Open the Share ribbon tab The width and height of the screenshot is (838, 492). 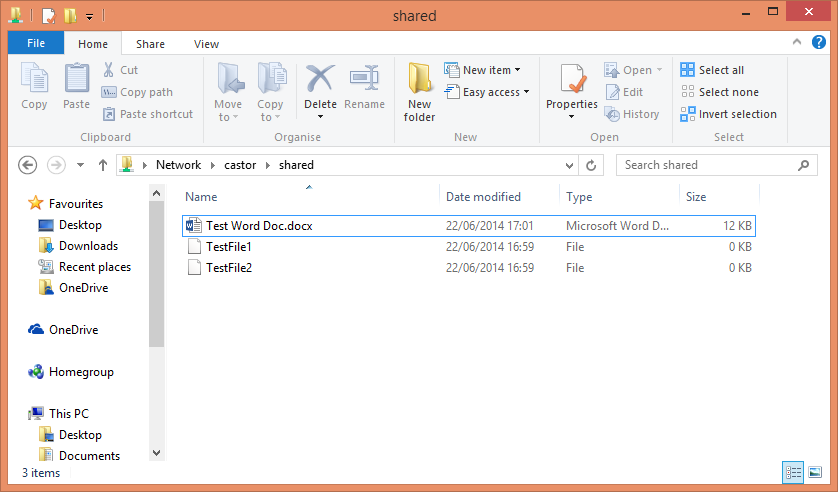coord(150,44)
